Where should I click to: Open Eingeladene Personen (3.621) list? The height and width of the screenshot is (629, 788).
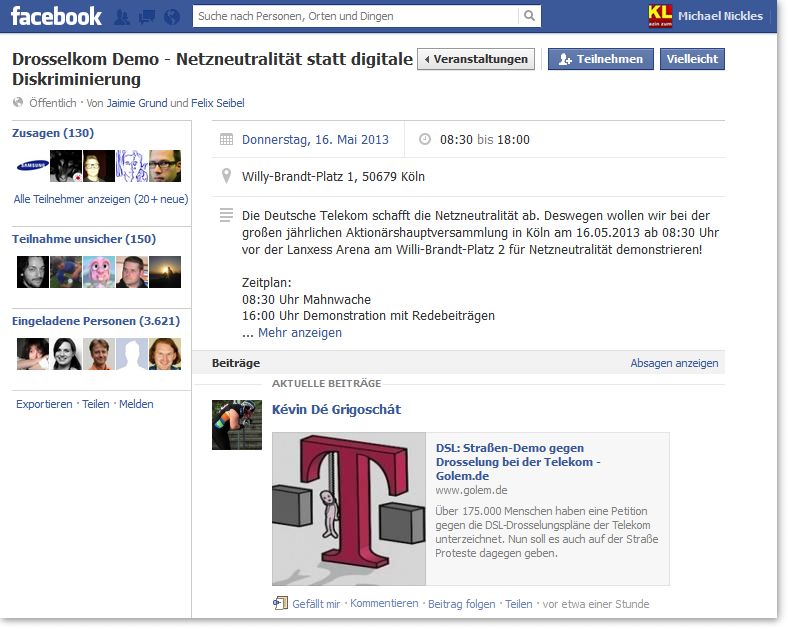point(96,321)
